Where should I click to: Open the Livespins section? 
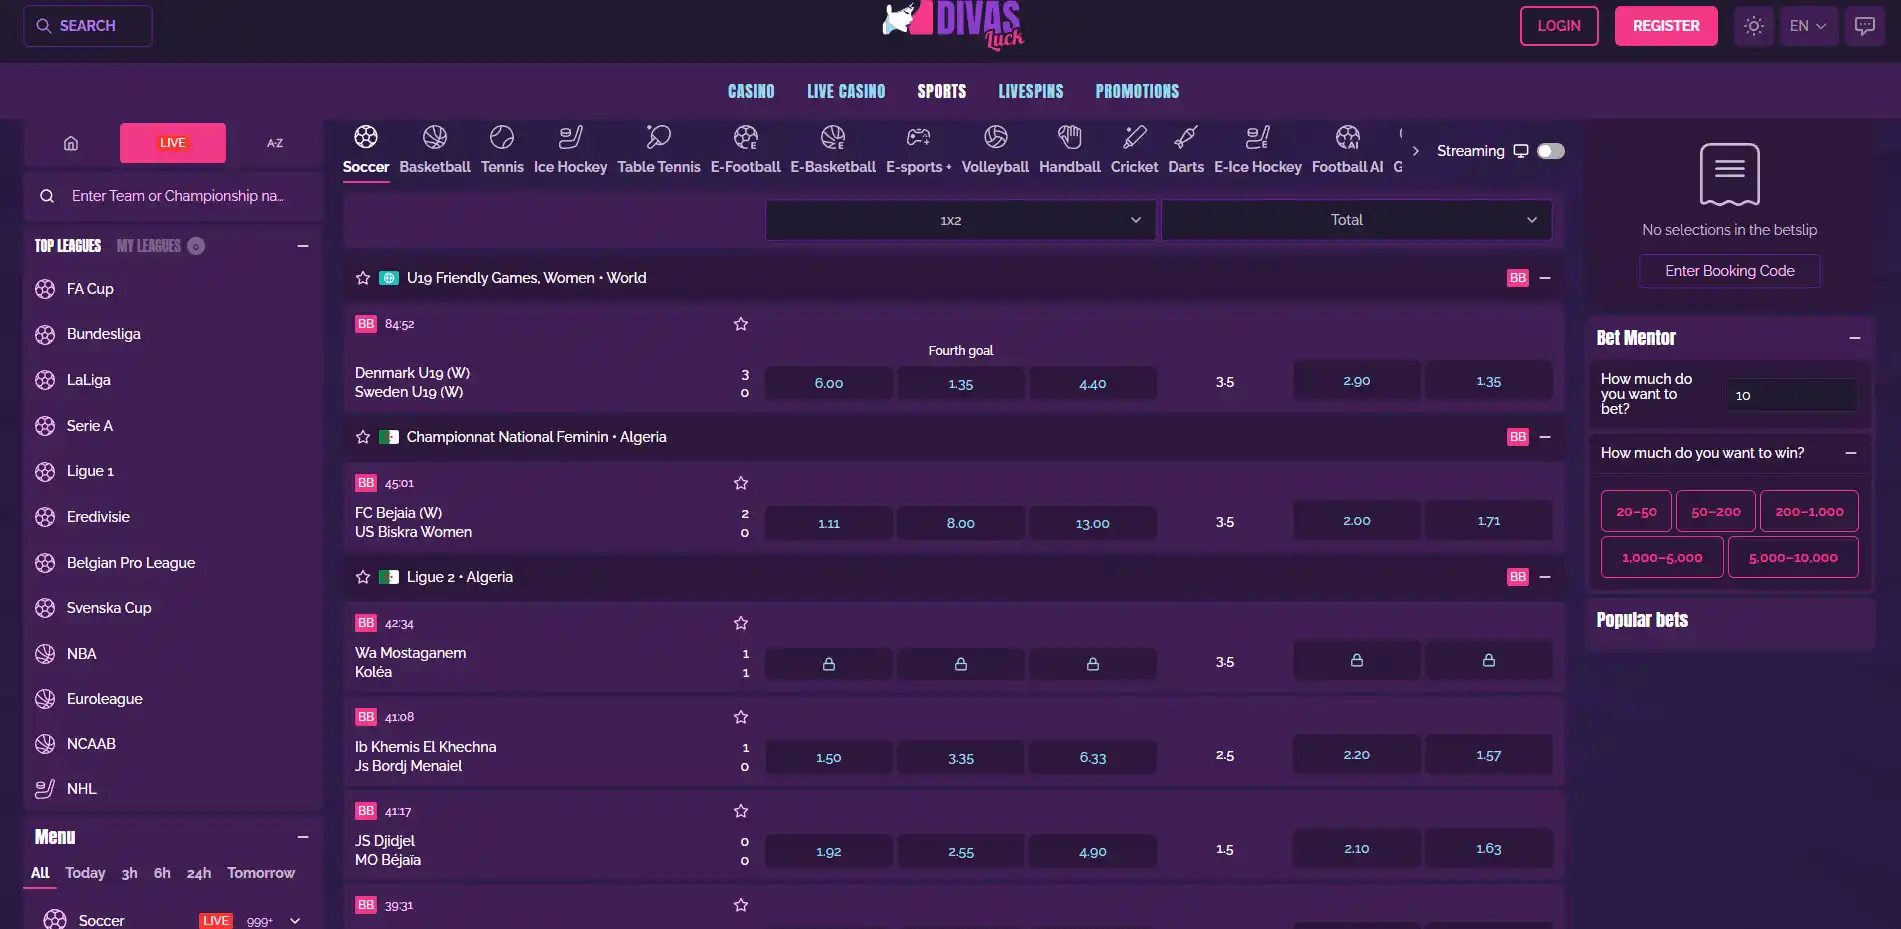pyautogui.click(x=1031, y=91)
